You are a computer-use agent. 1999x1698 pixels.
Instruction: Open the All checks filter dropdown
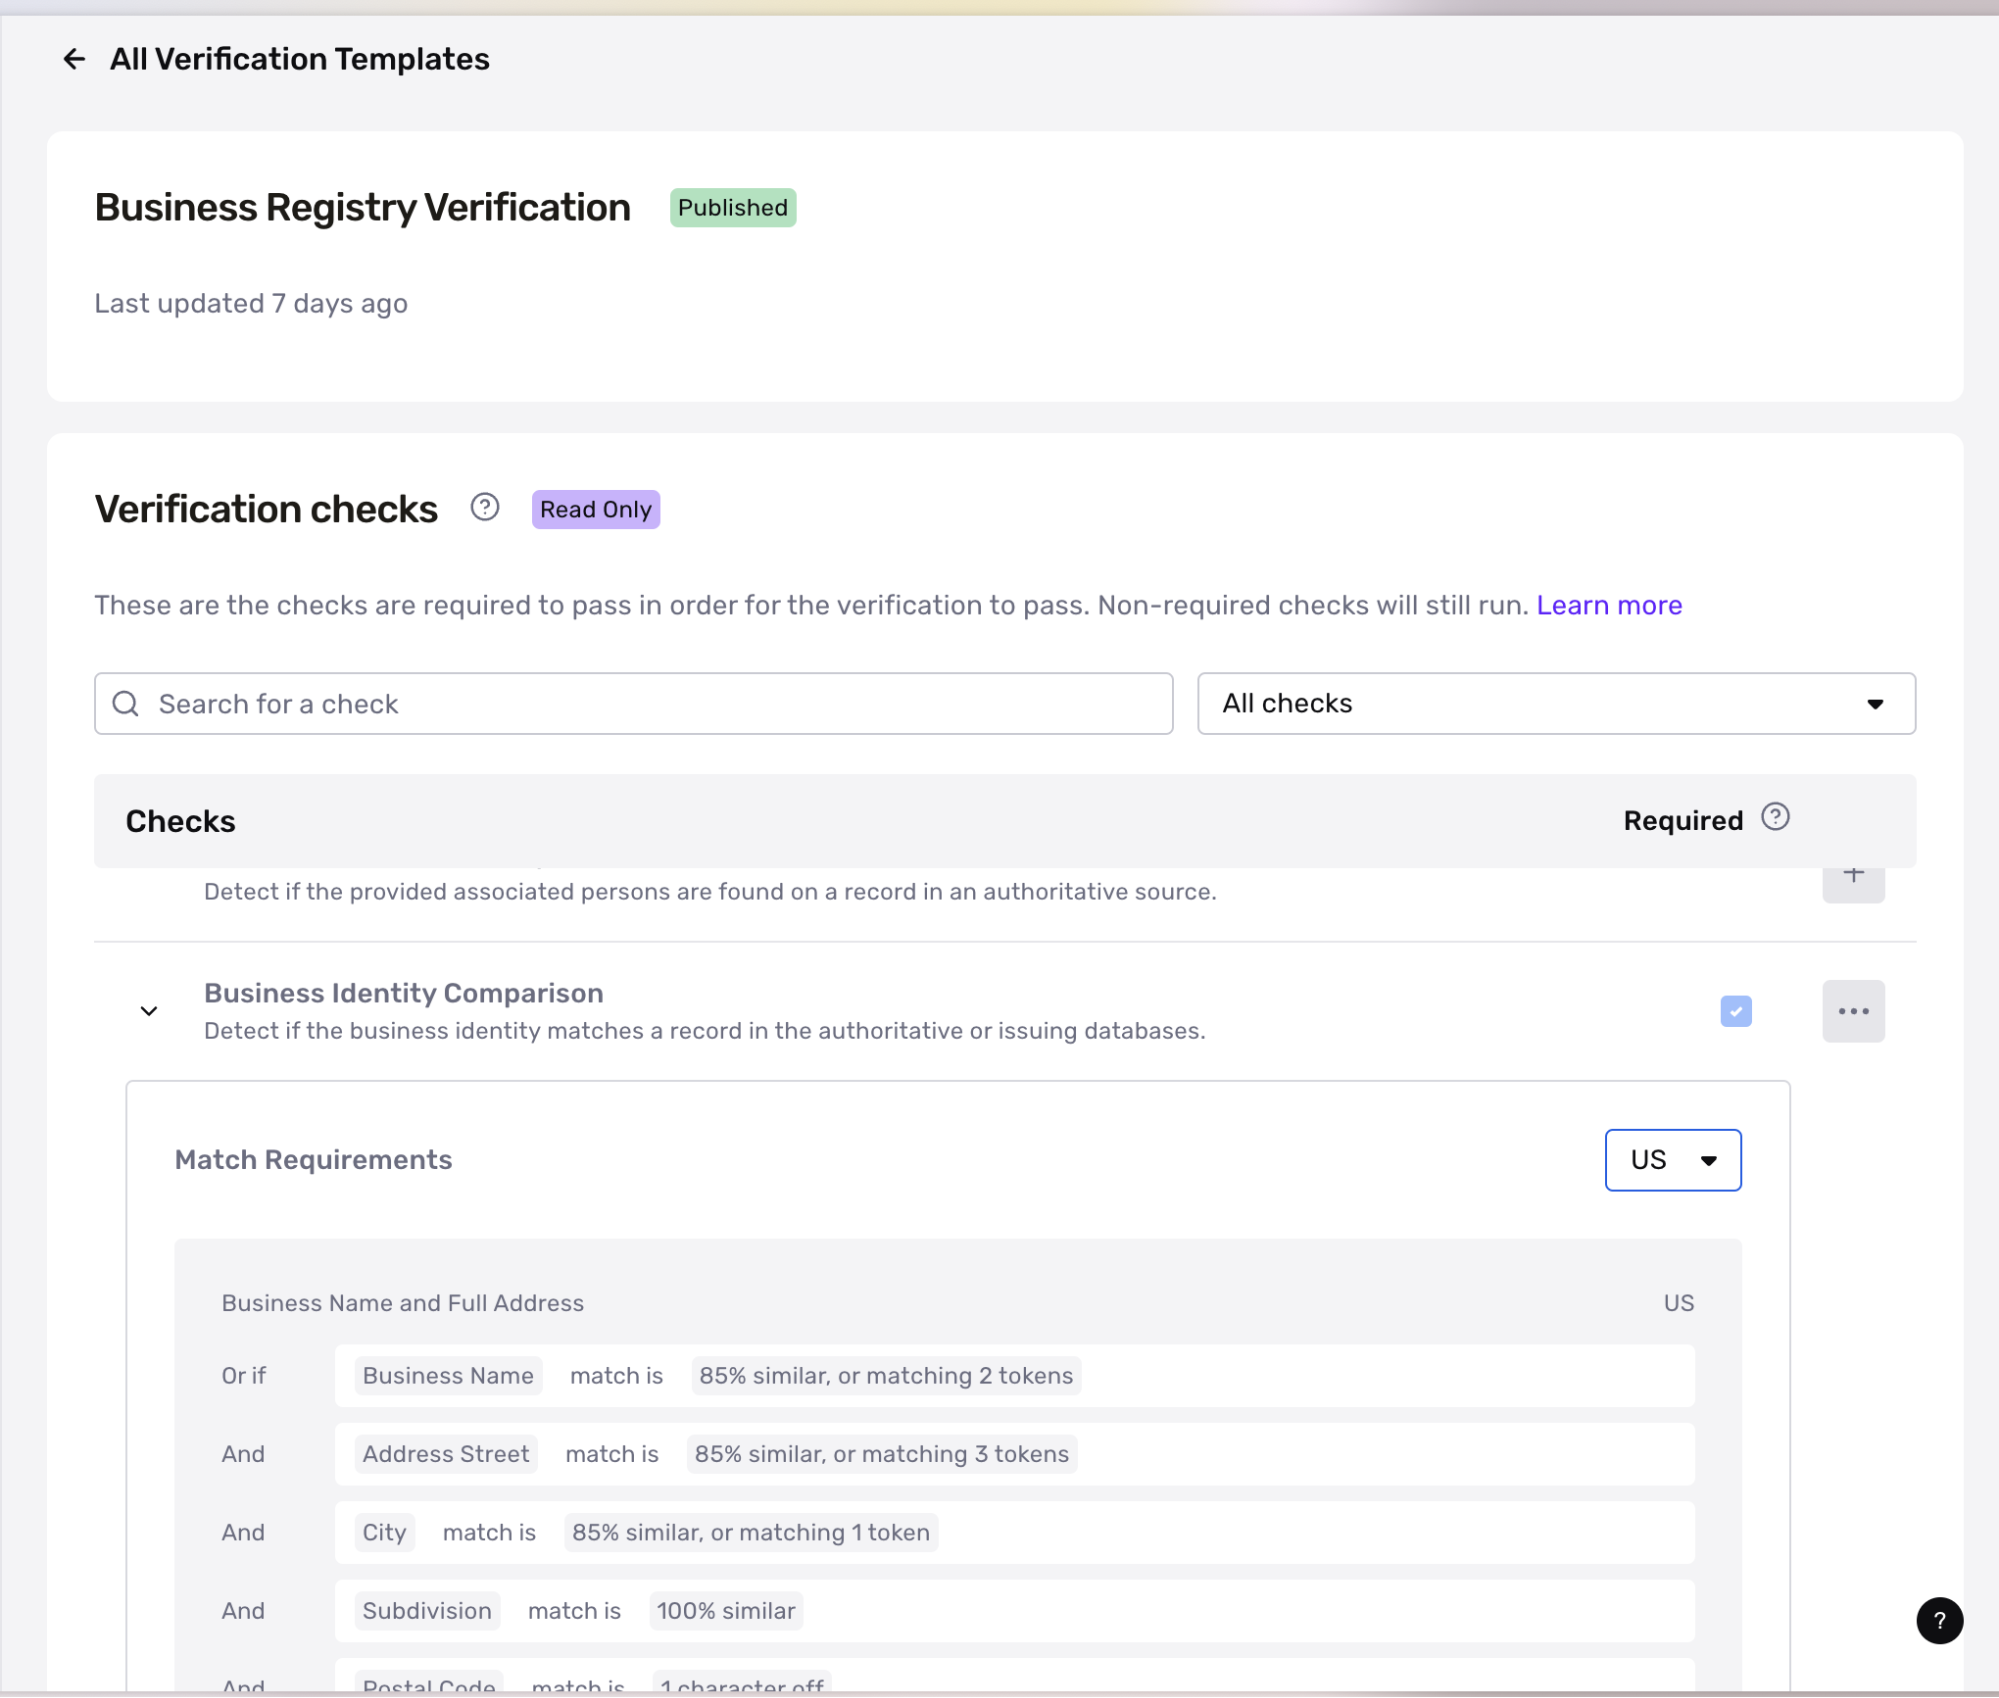click(1556, 704)
